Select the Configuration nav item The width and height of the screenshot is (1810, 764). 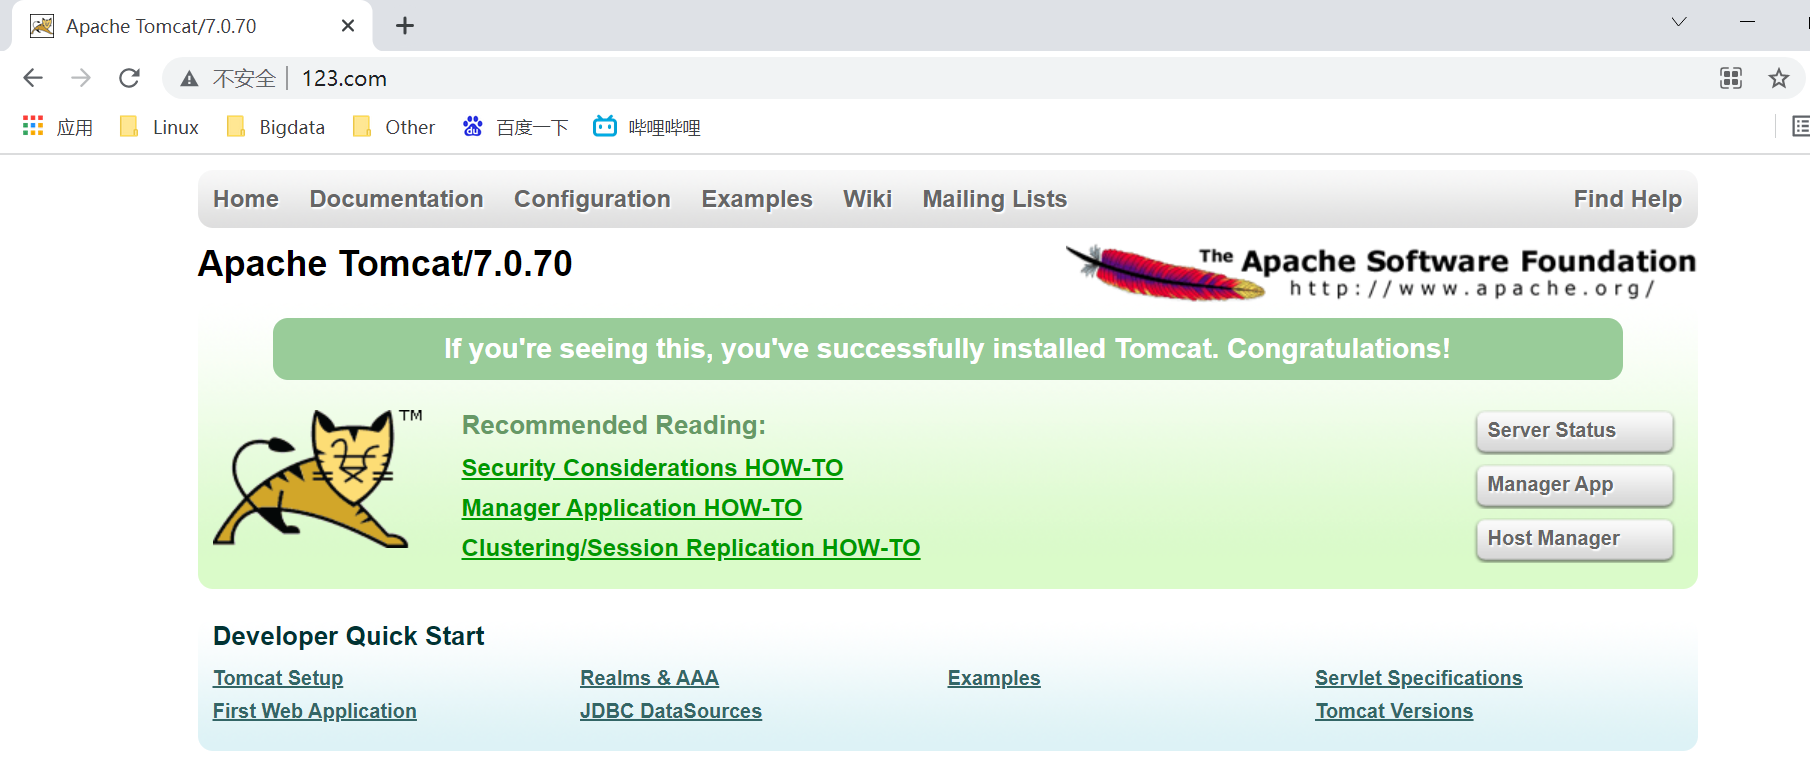(x=592, y=199)
